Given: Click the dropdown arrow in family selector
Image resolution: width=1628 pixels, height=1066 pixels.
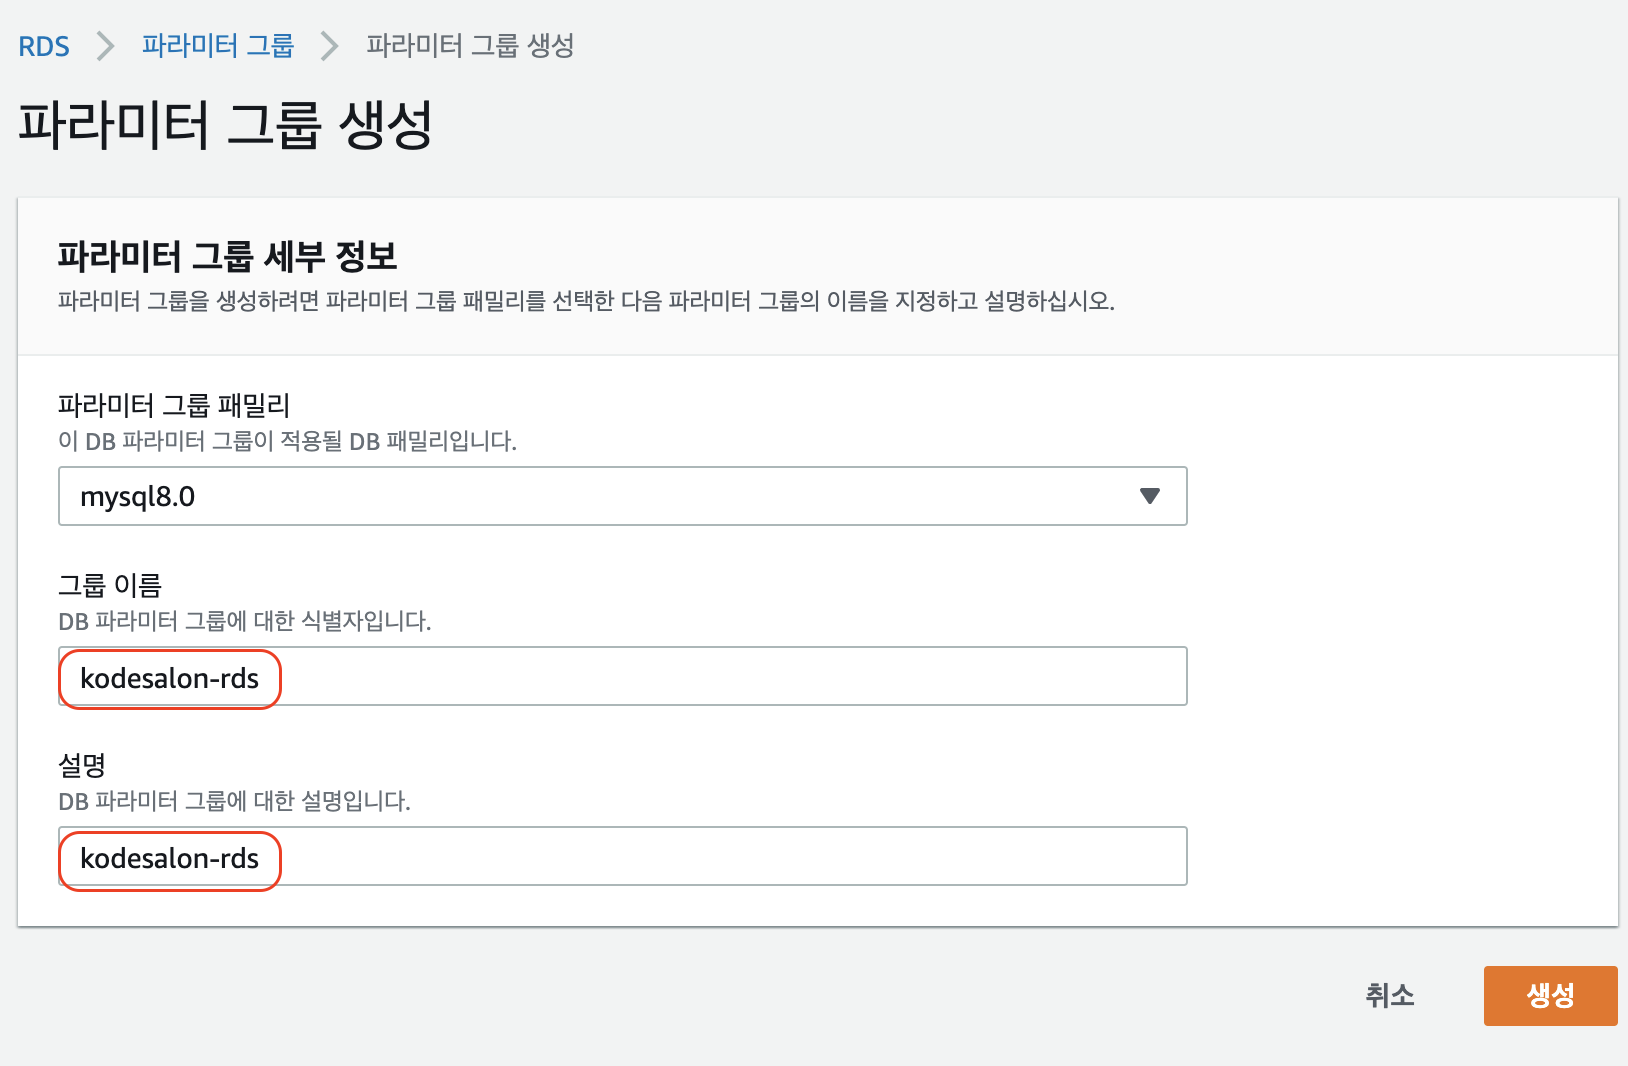Looking at the screenshot, I should pos(1149,496).
